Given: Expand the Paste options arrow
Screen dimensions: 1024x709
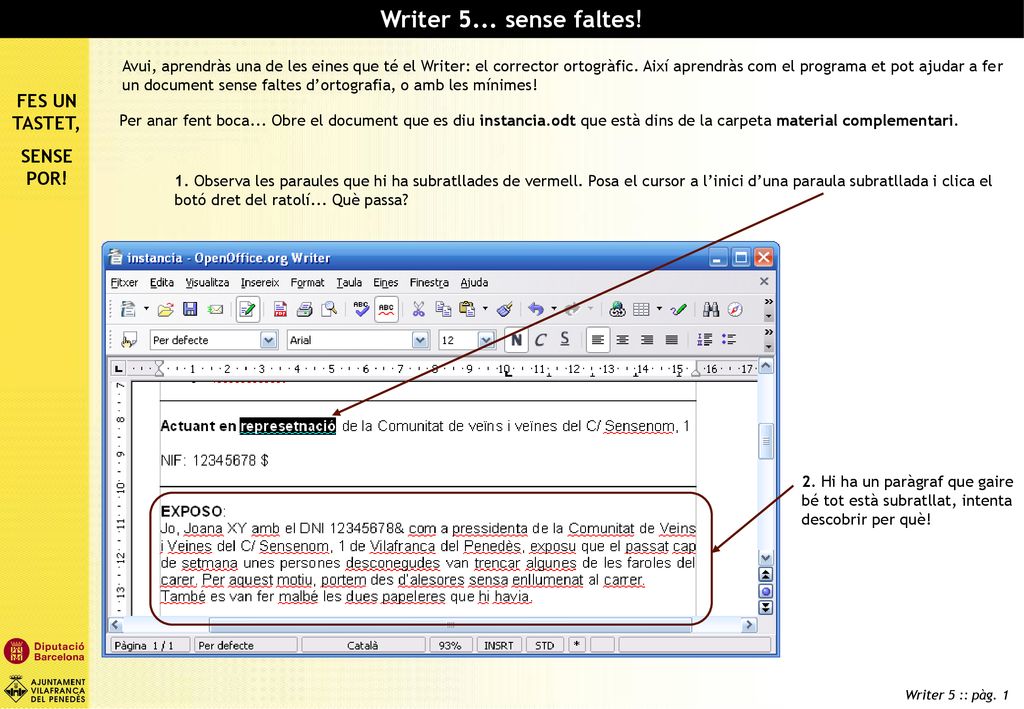Looking at the screenshot, I should click(x=485, y=309).
